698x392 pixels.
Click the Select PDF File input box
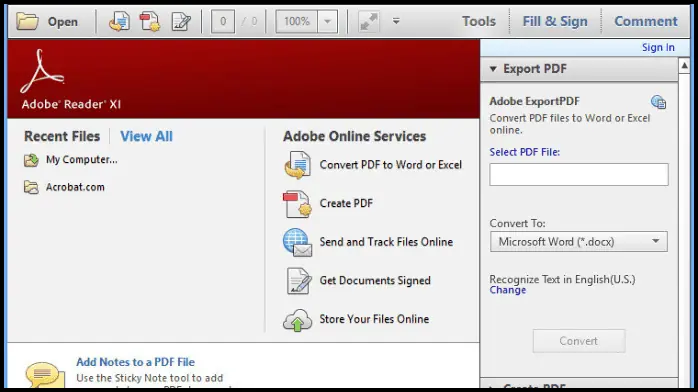[x=579, y=174]
